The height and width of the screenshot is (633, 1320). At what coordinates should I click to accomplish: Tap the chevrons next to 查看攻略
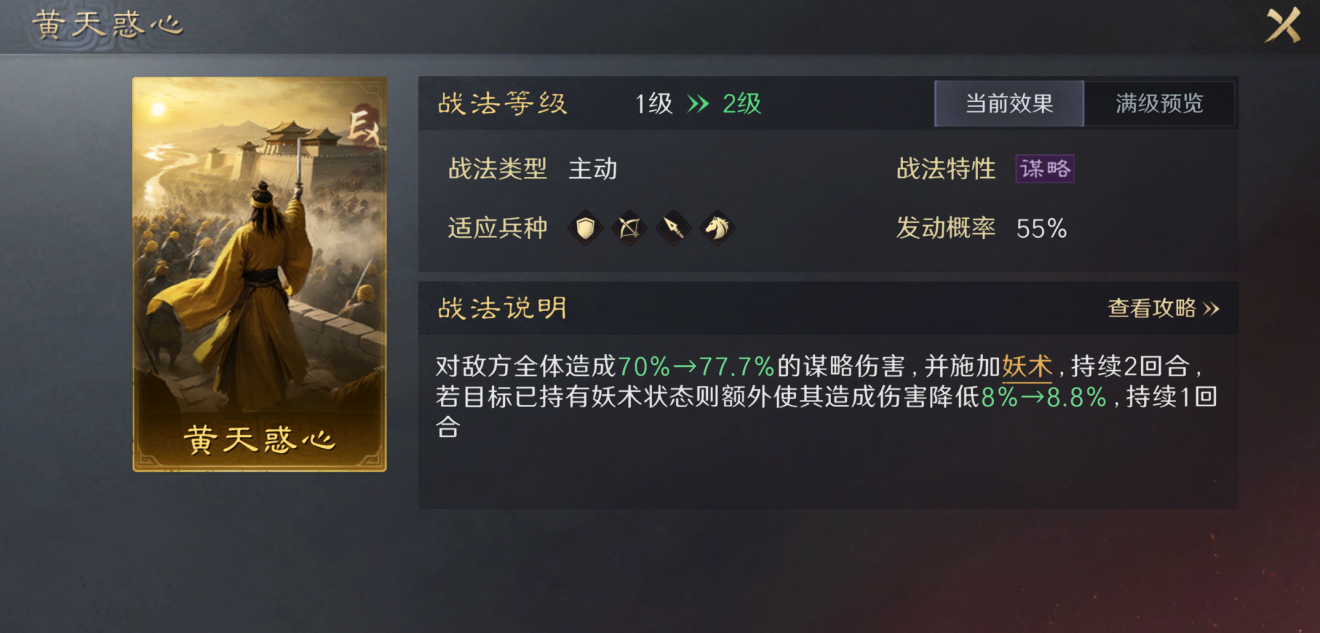(x=1210, y=309)
